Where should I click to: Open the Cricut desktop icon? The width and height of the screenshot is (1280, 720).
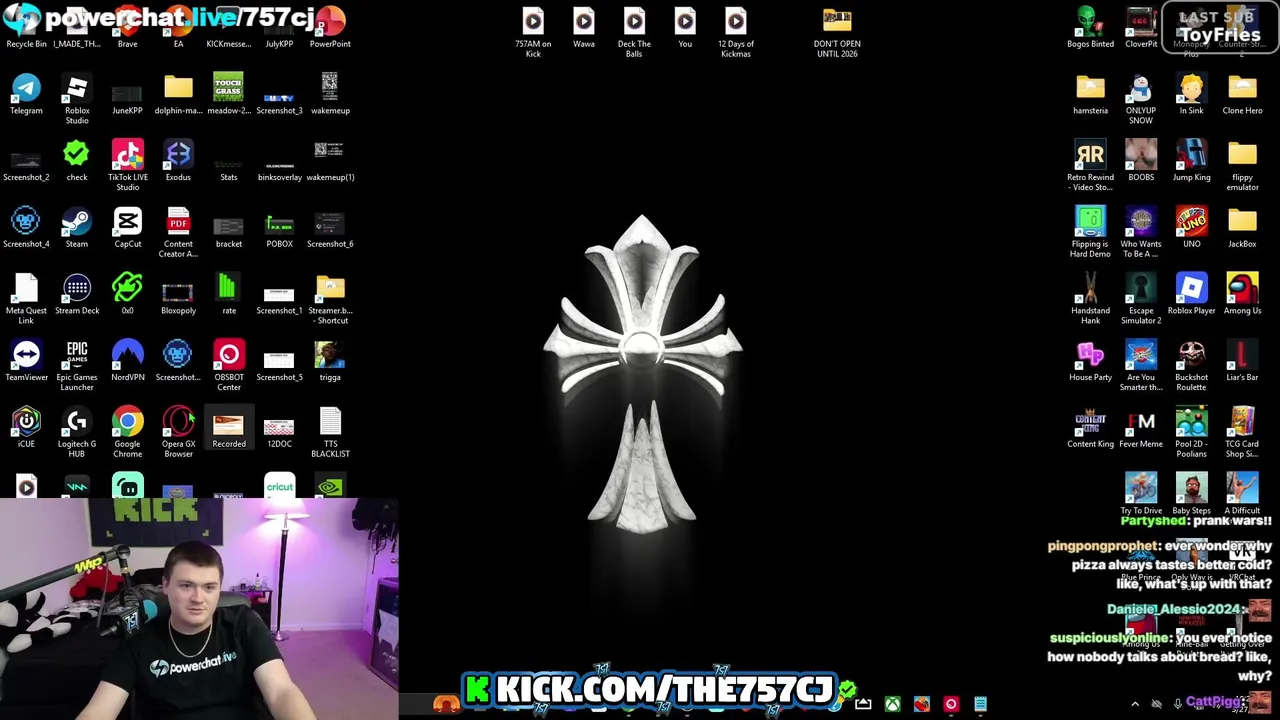click(279, 486)
